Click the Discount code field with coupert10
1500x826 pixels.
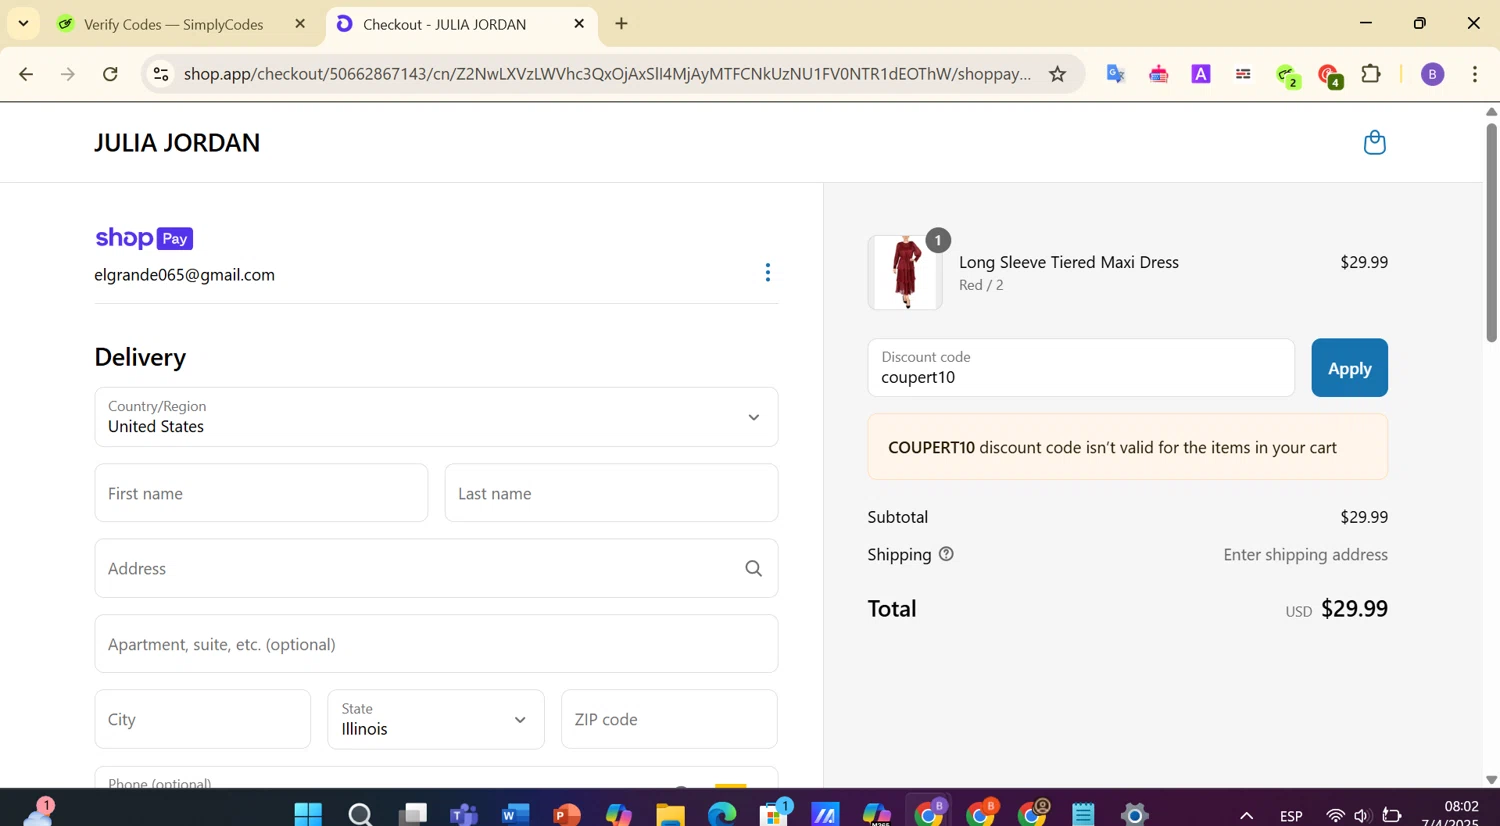click(x=1081, y=368)
